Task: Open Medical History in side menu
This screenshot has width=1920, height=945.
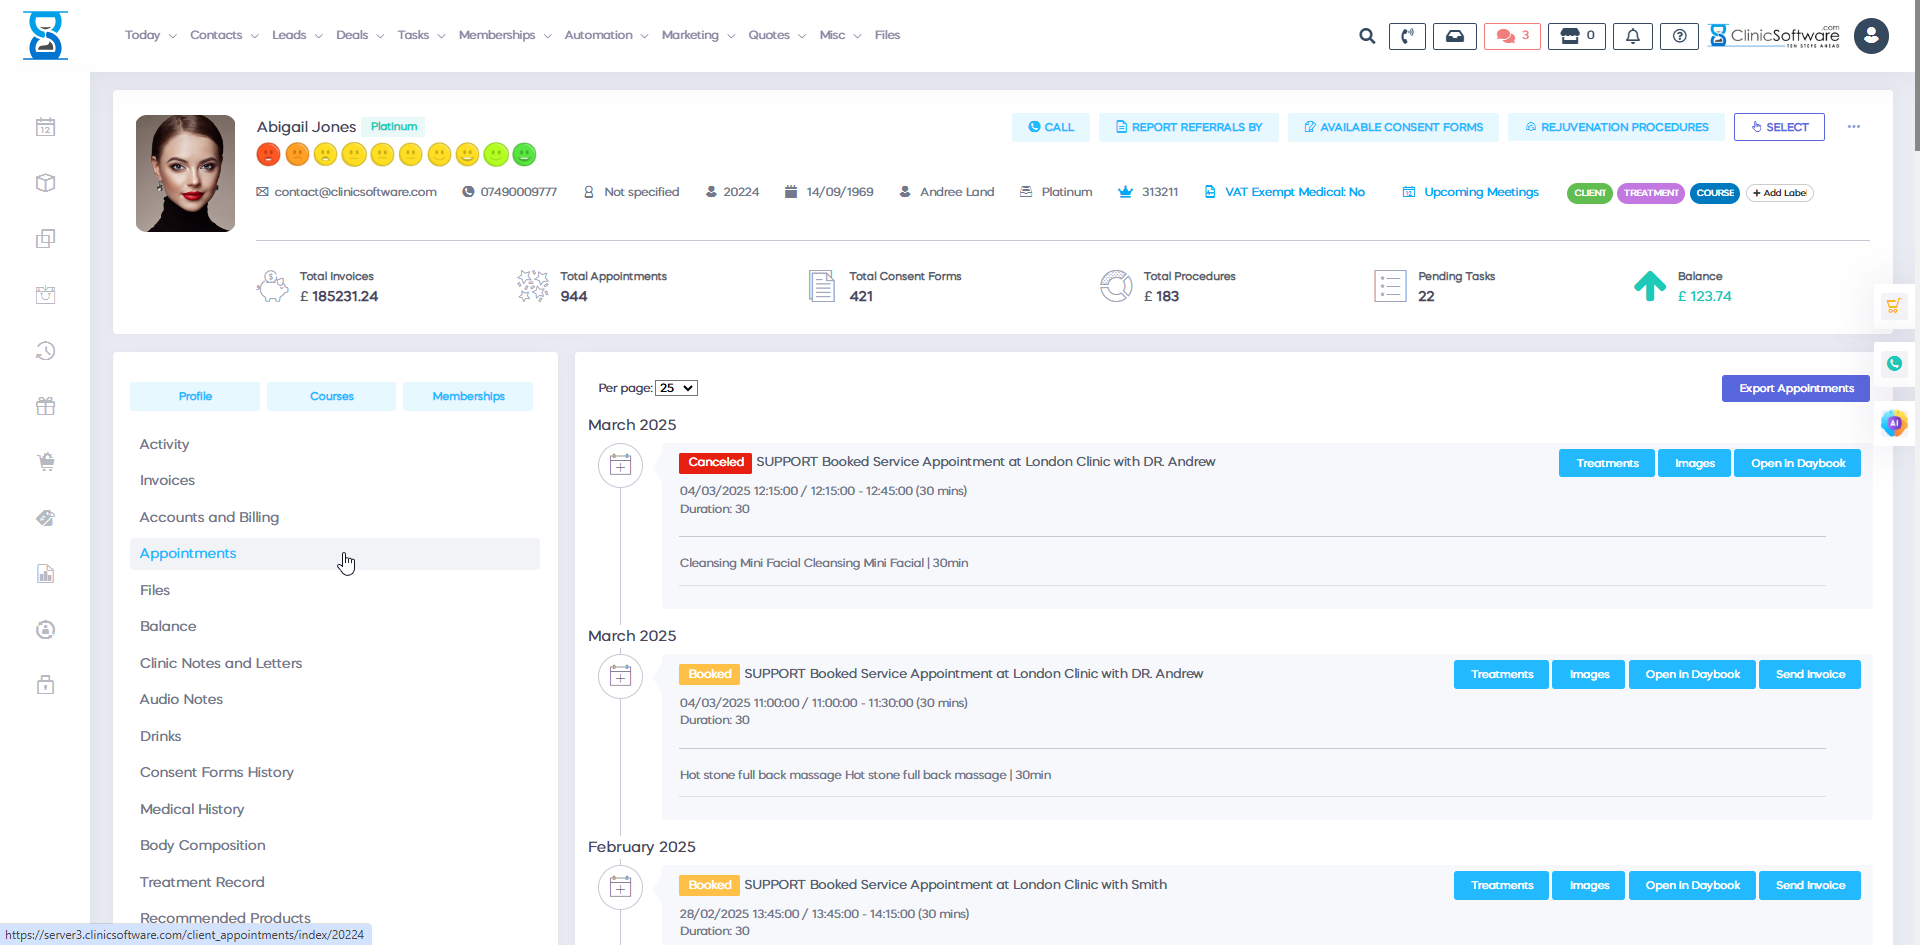Action: pyautogui.click(x=192, y=809)
